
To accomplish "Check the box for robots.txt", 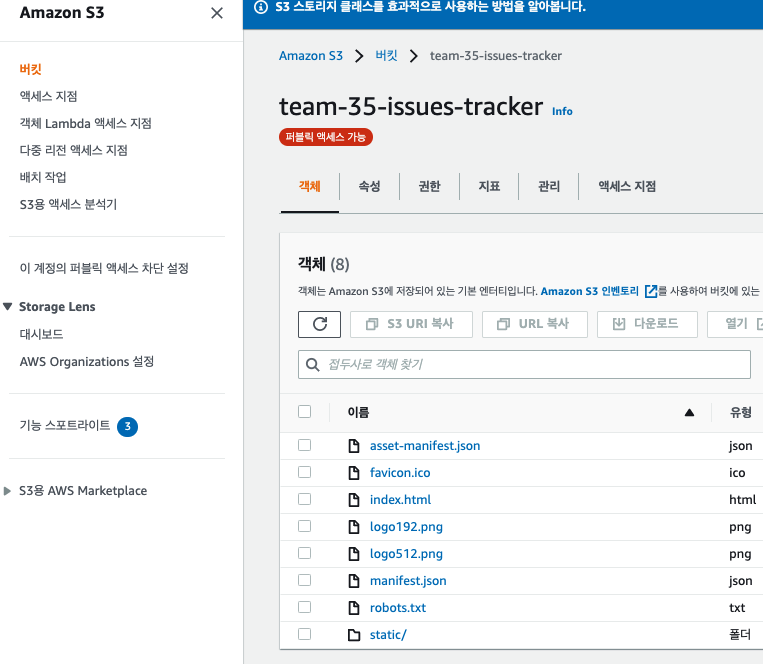I will click(x=305, y=607).
